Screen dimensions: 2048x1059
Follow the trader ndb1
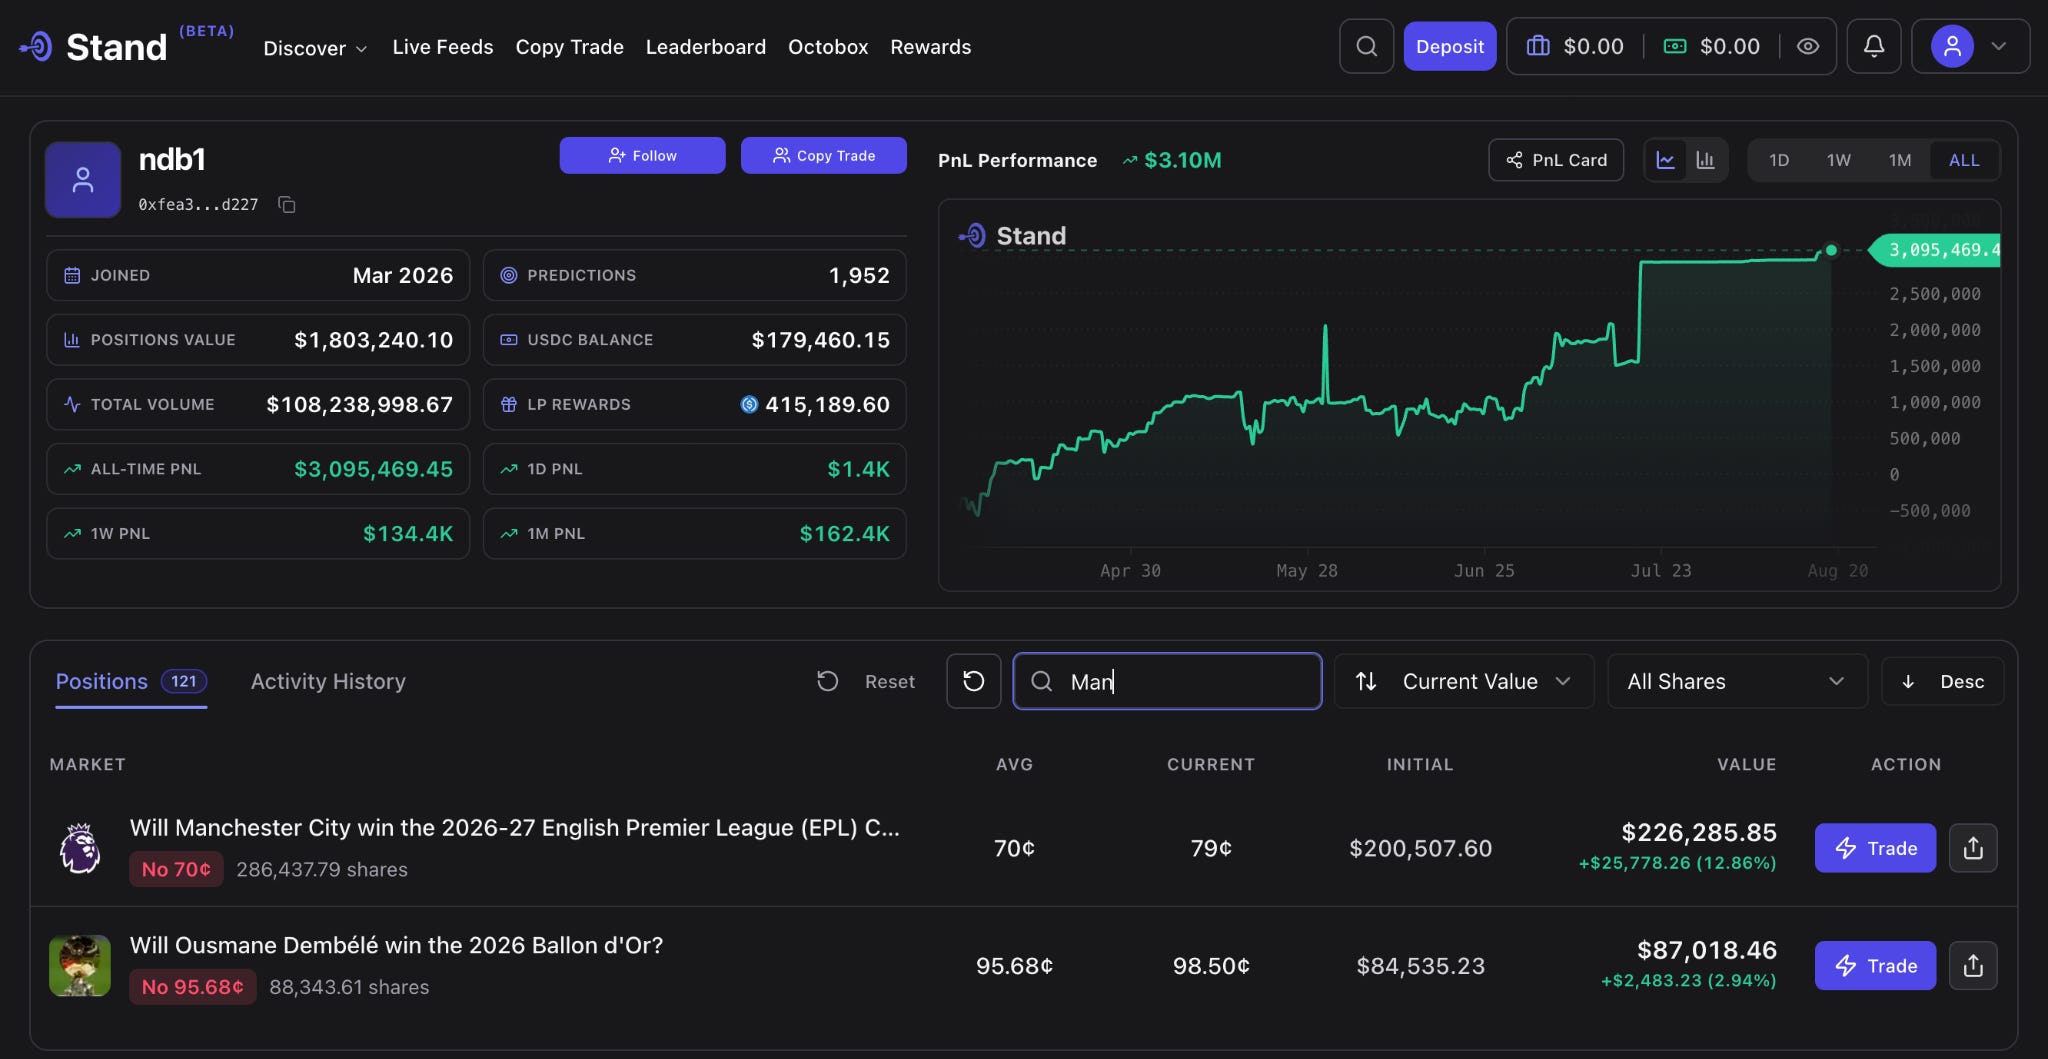(642, 155)
